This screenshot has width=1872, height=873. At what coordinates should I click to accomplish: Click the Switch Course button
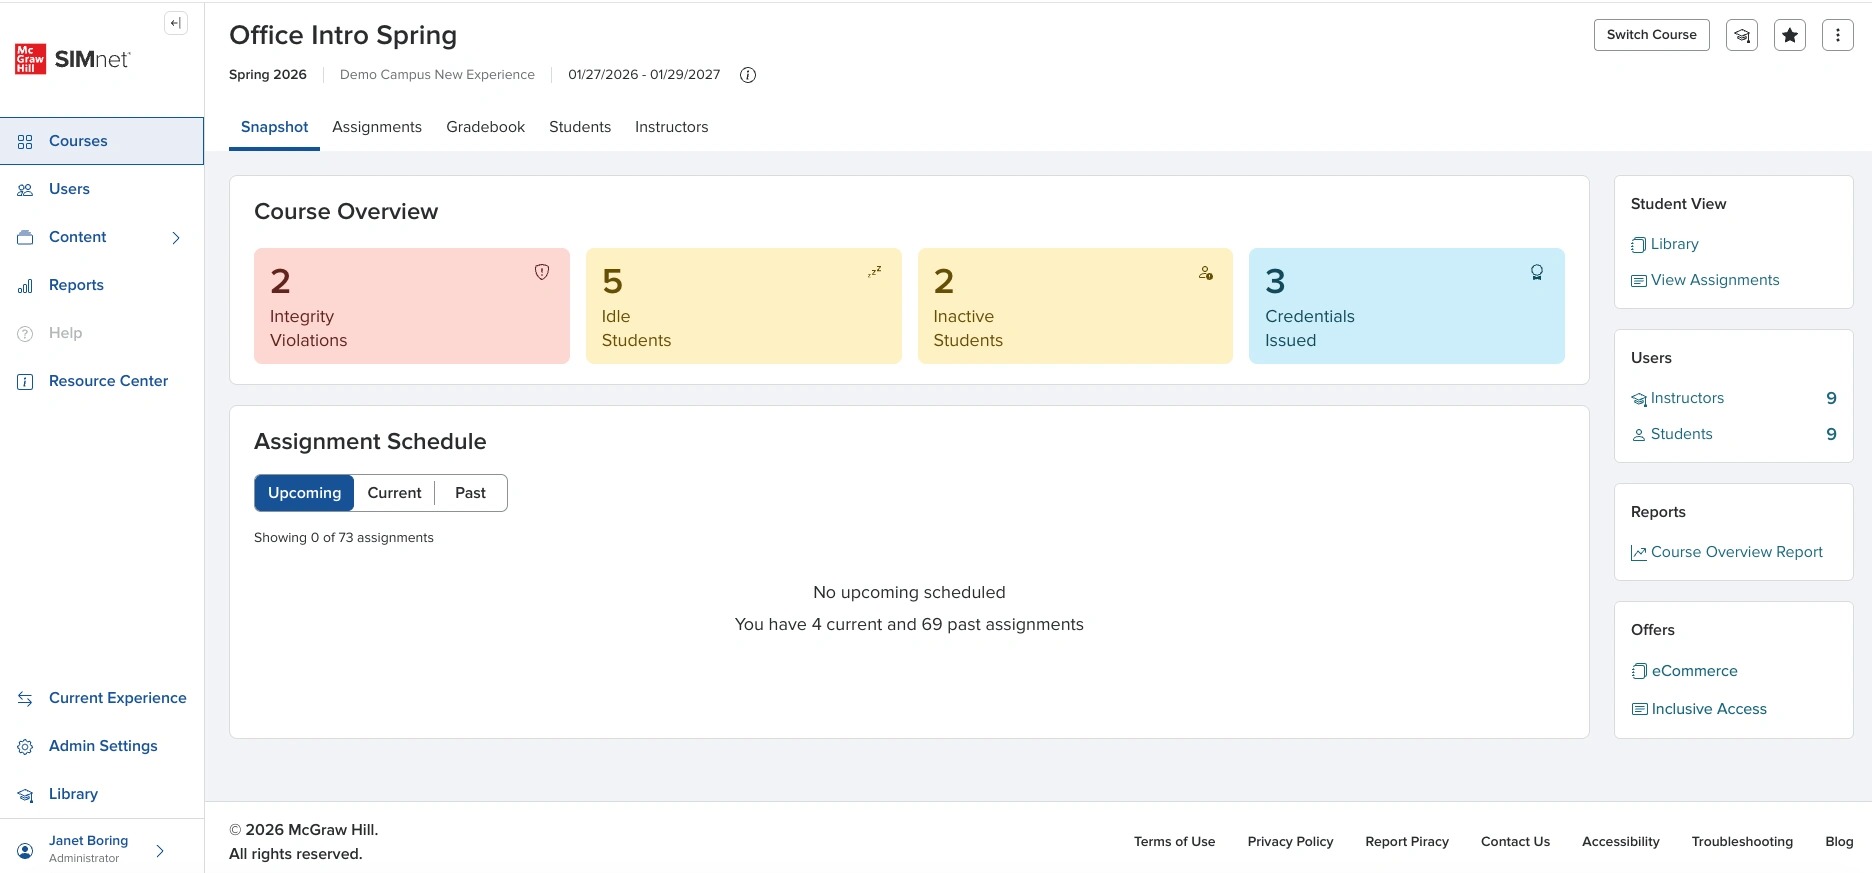click(x=1652, y=35)
